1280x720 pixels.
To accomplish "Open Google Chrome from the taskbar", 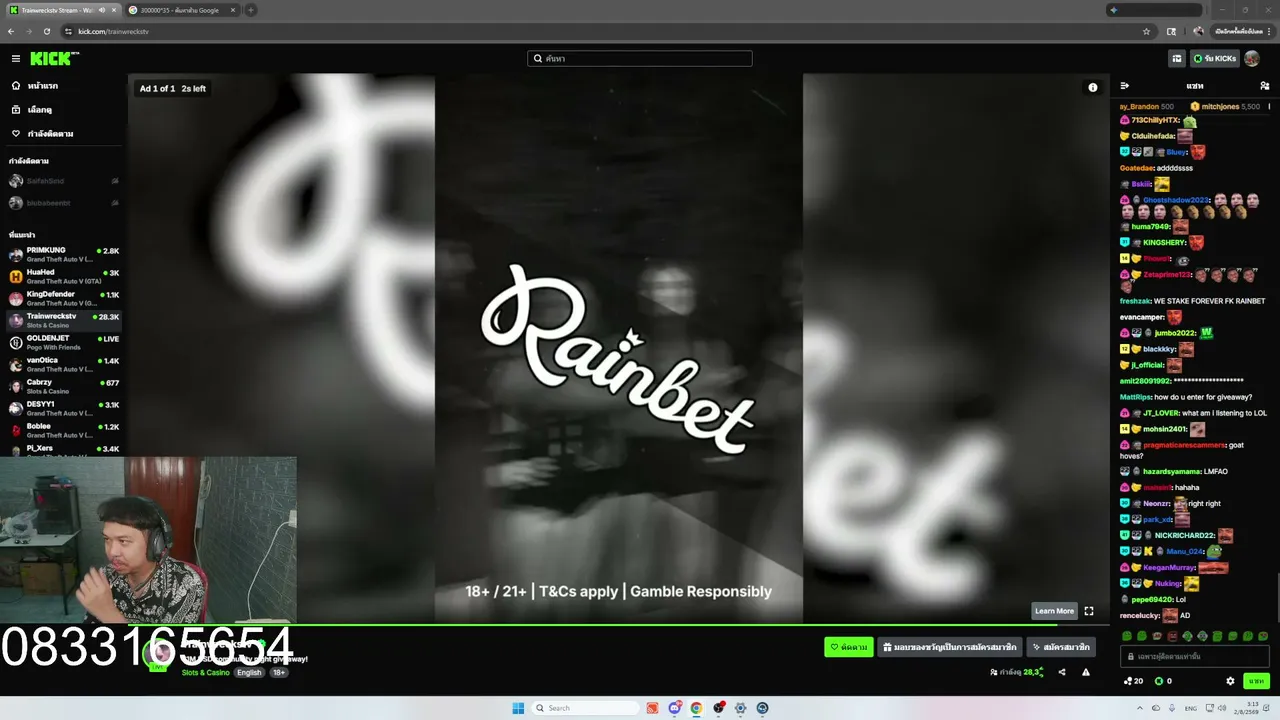I will pyautogui.click(x=696, y=708).
